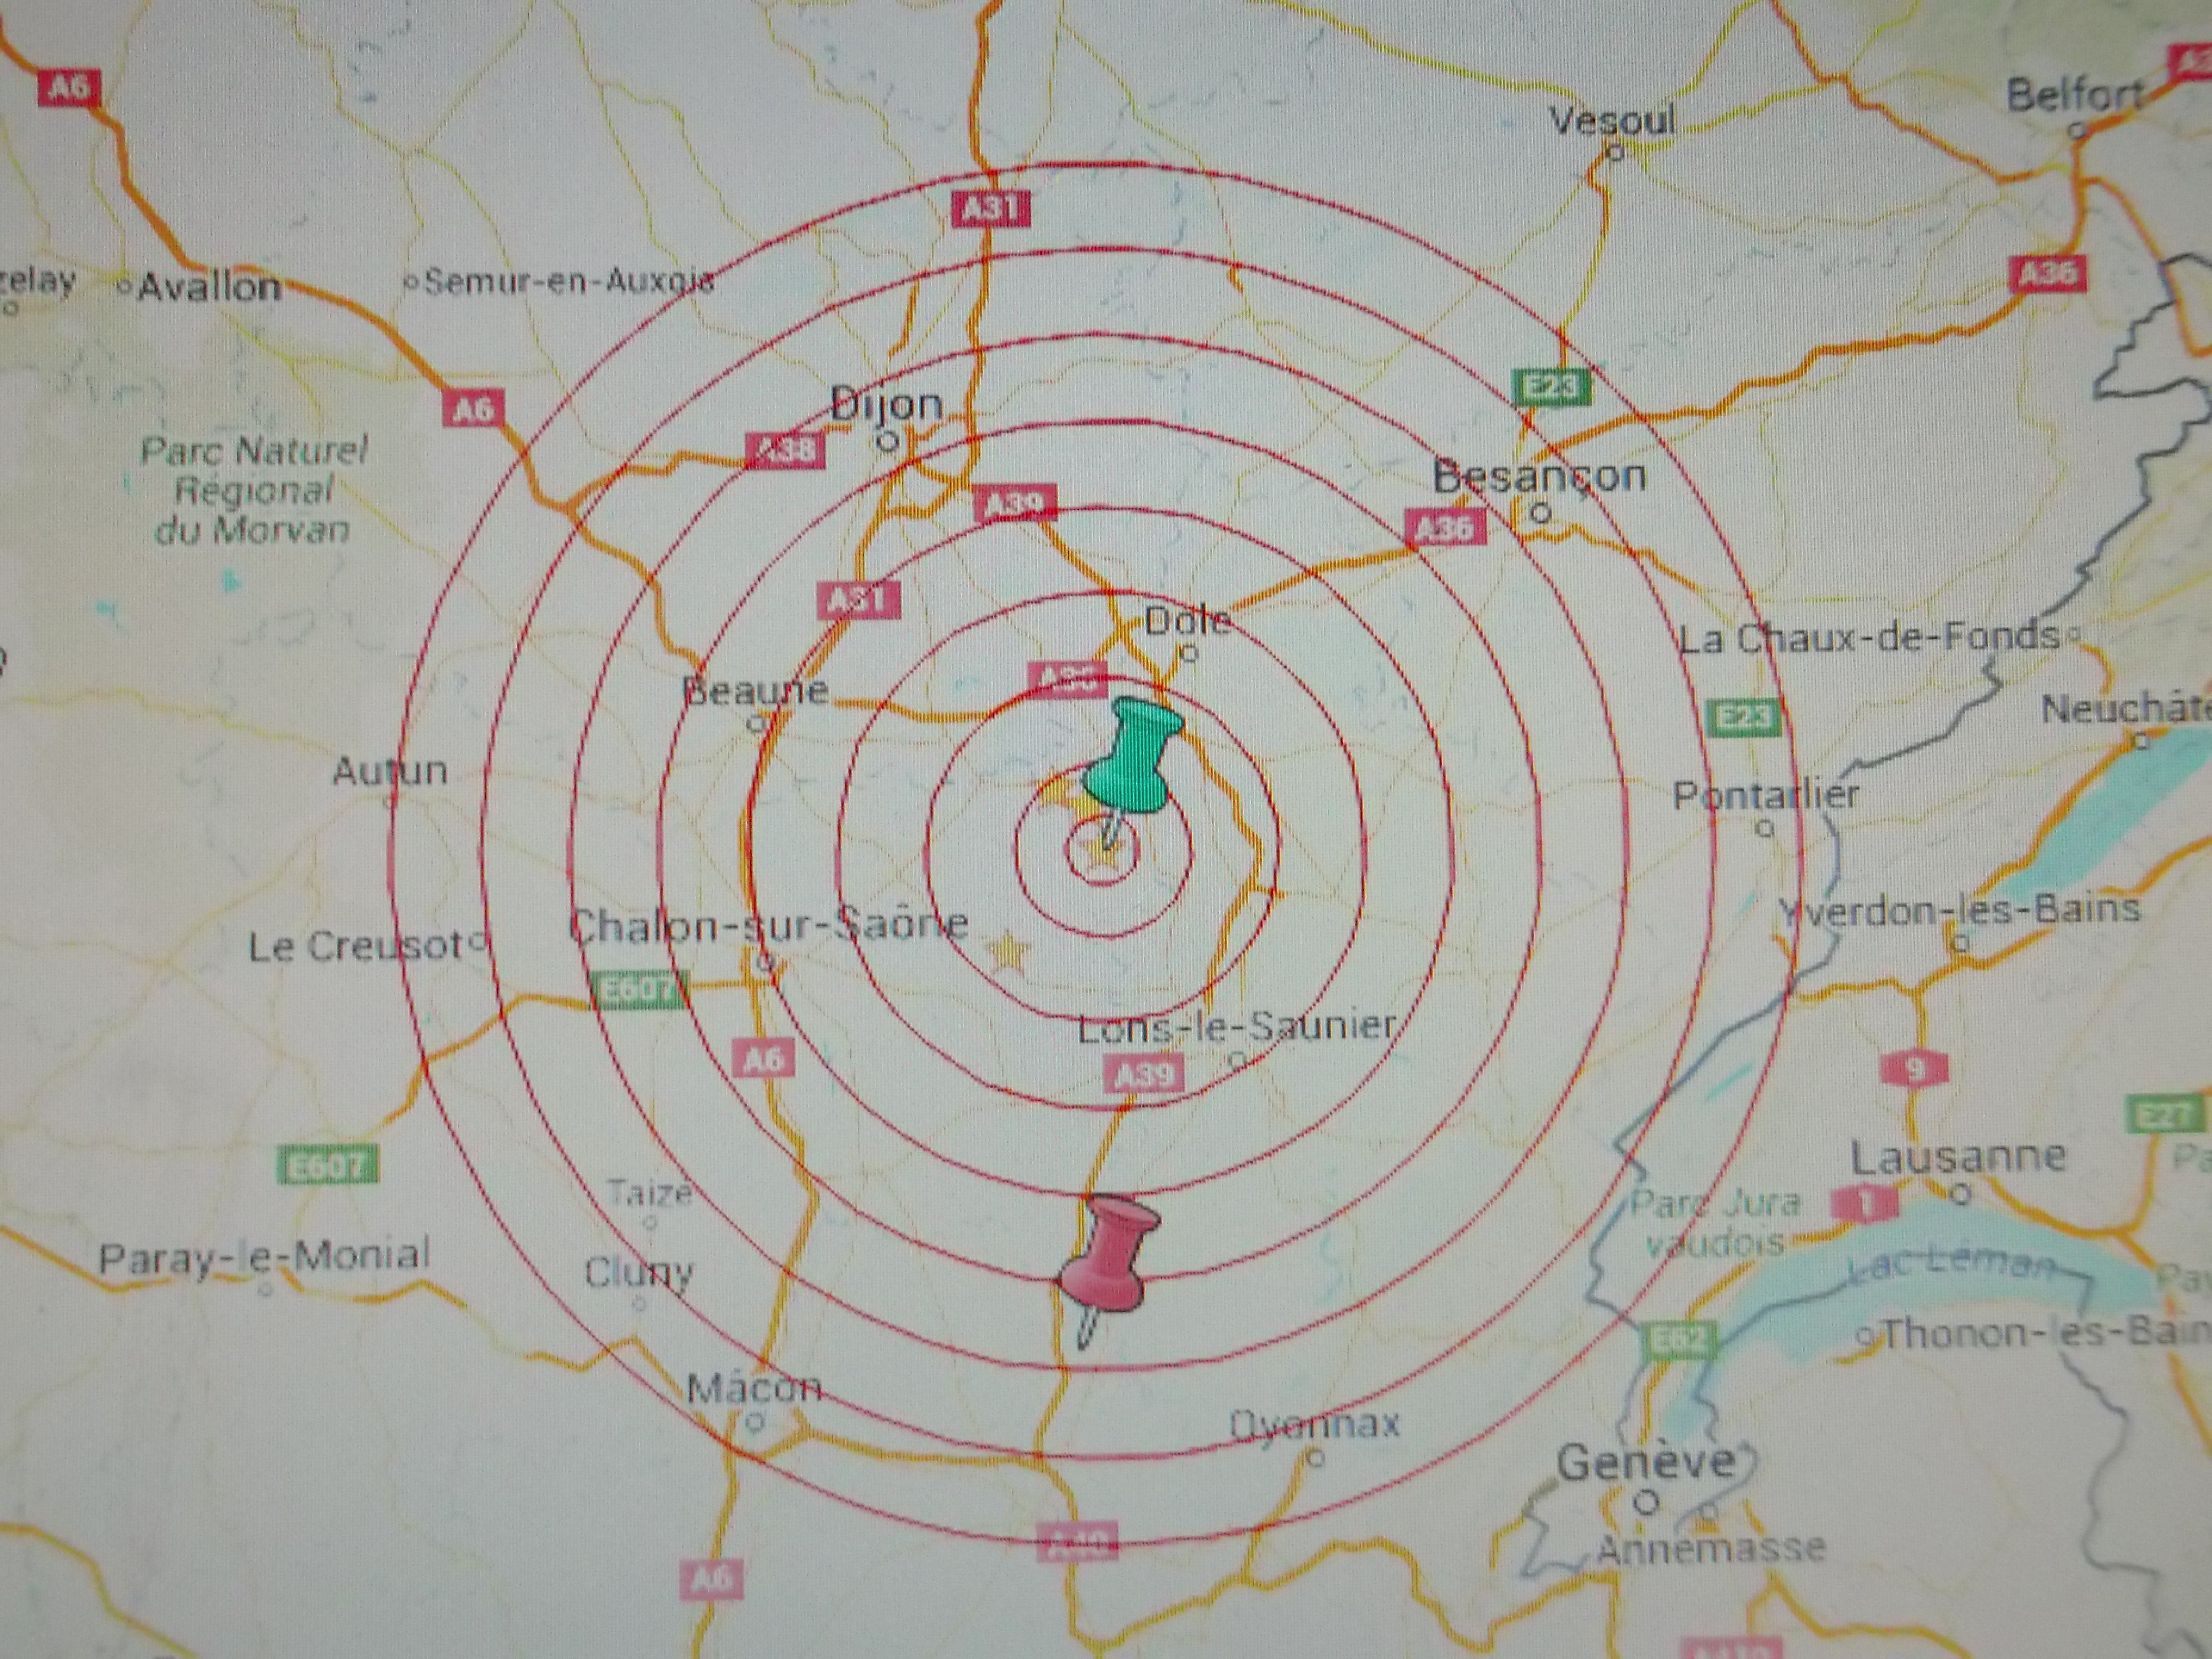Click the route 9 shield above Lausanne
The width and height of the screenshot is (2212, 1659).
[x=1914, y=1068]
